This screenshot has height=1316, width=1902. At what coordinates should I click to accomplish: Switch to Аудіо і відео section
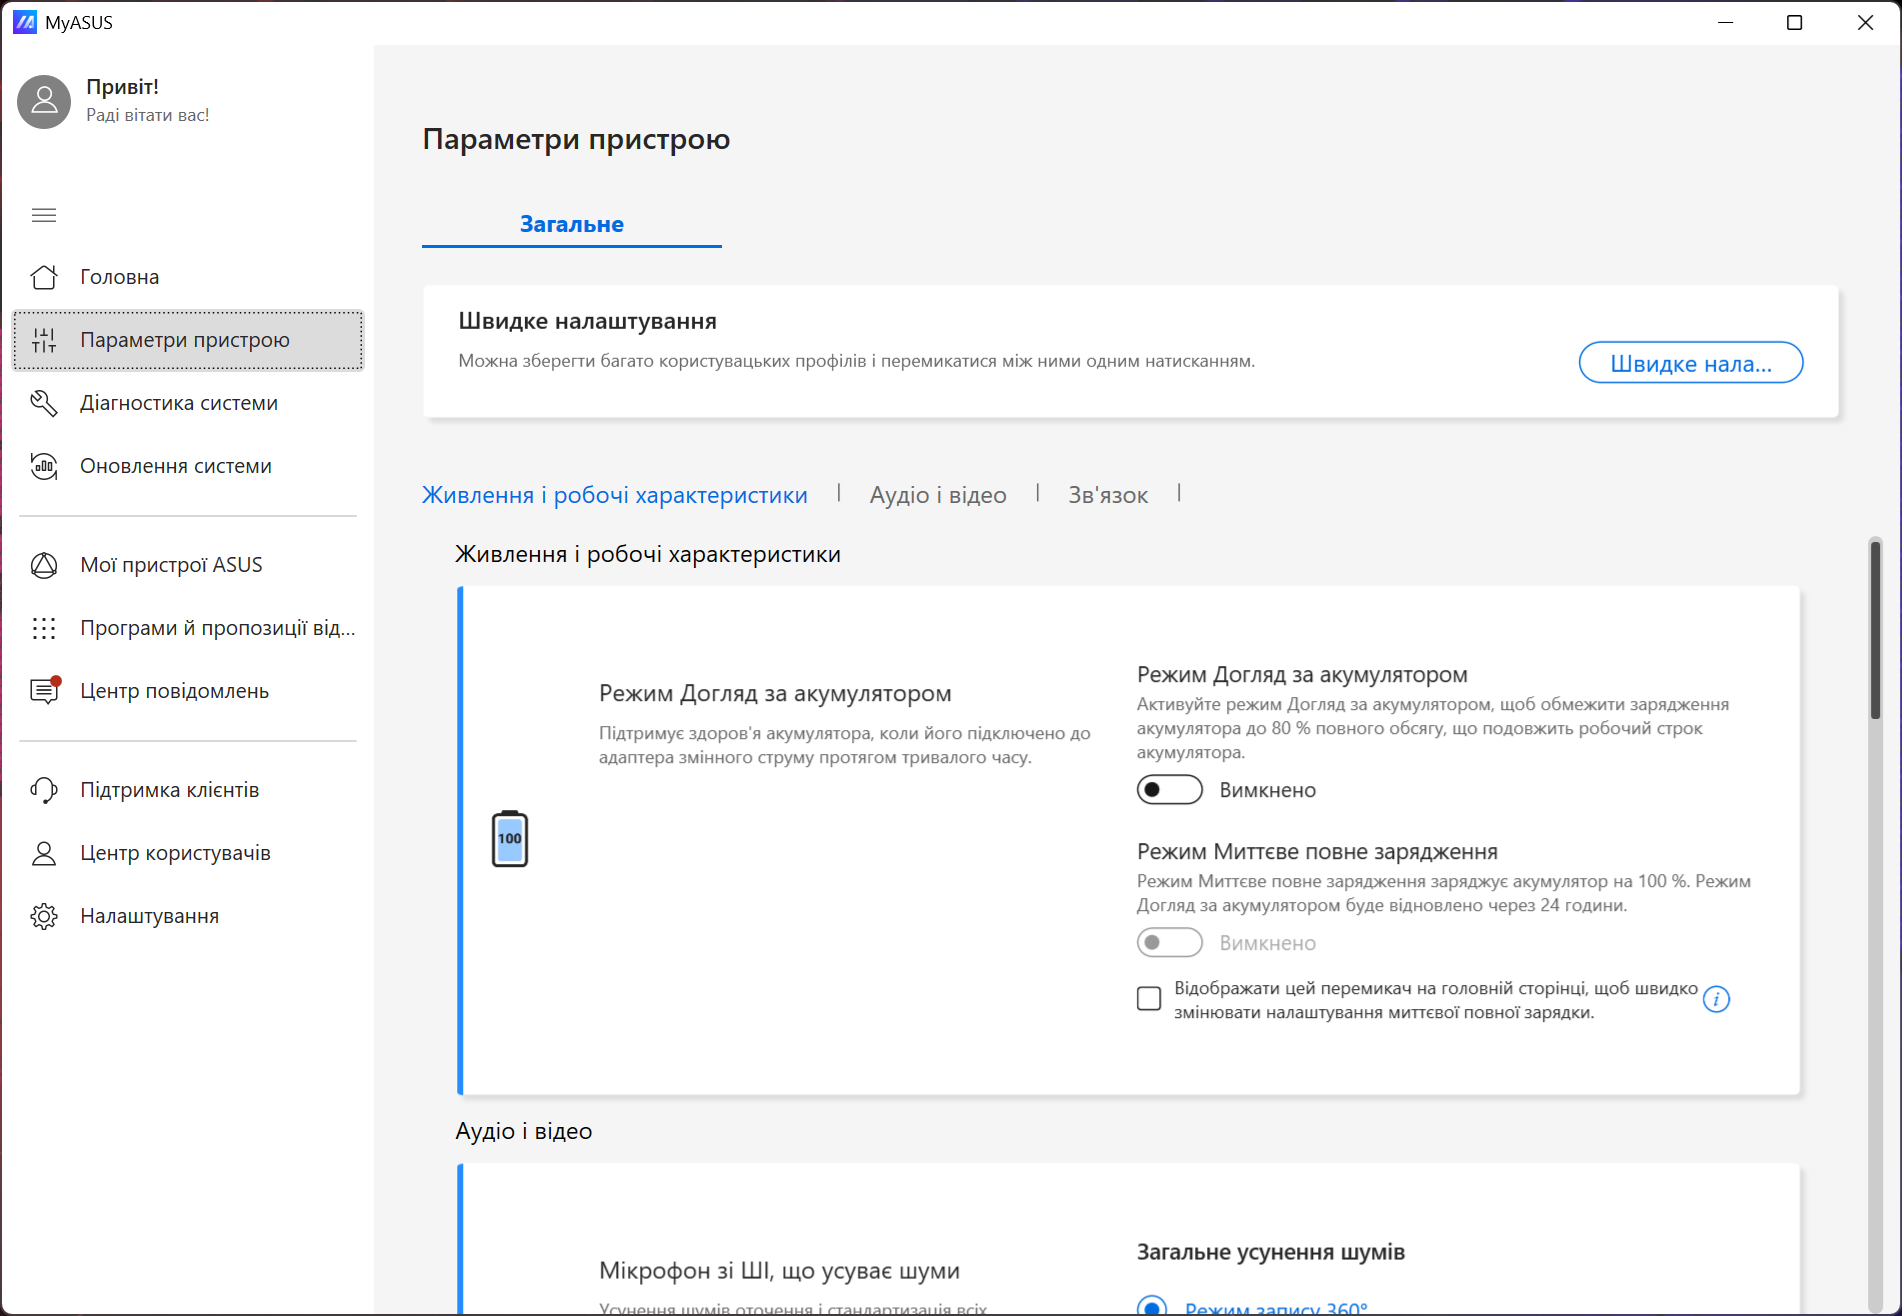(x=937, y=495)
